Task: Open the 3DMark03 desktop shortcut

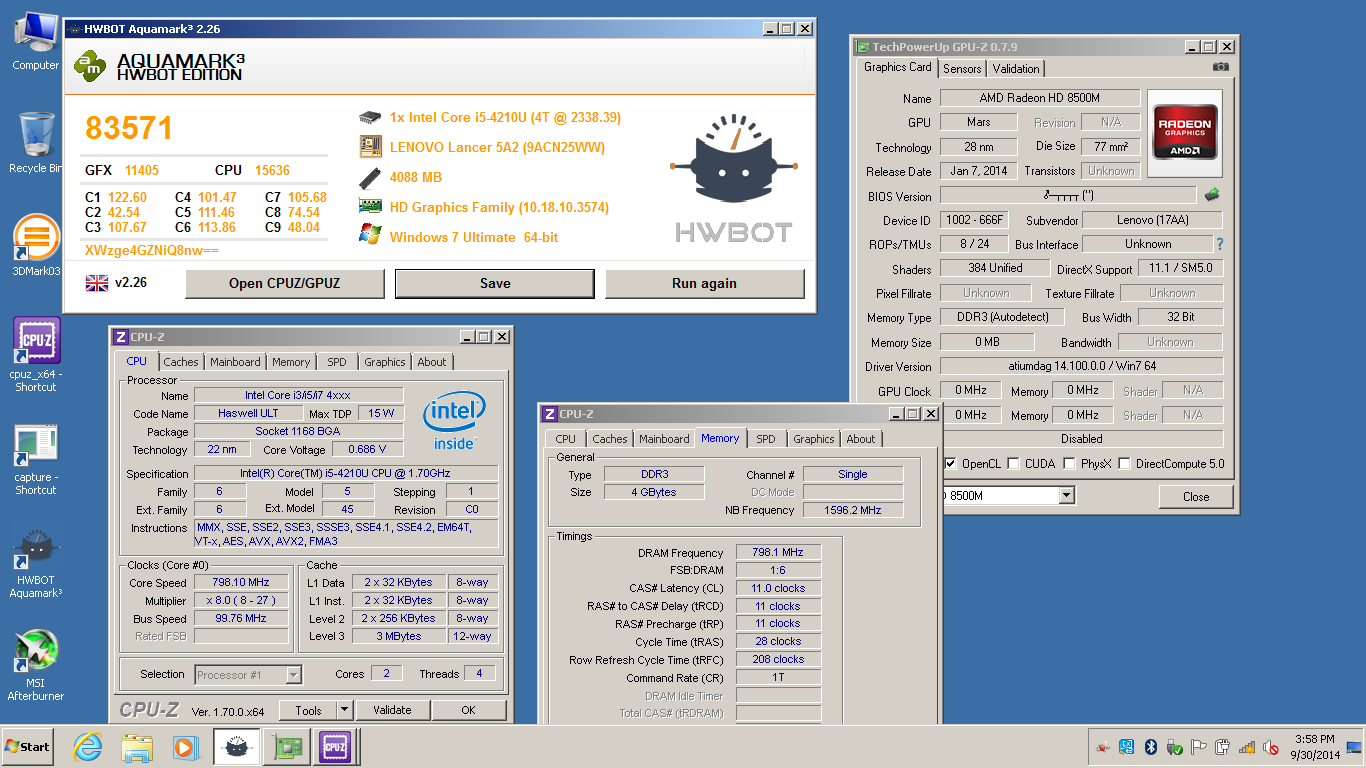Action: (x=35, y=246)
